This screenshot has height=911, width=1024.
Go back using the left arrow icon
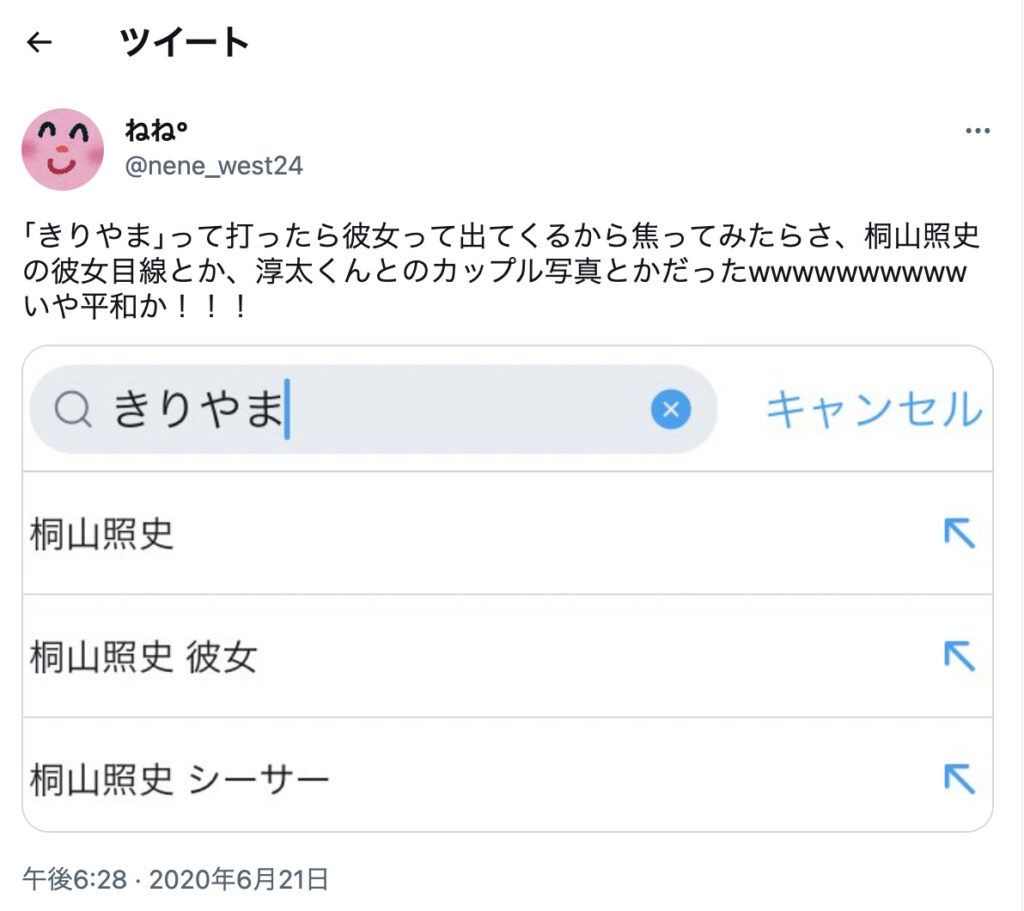pyautogui.click(x=39, y=43)
